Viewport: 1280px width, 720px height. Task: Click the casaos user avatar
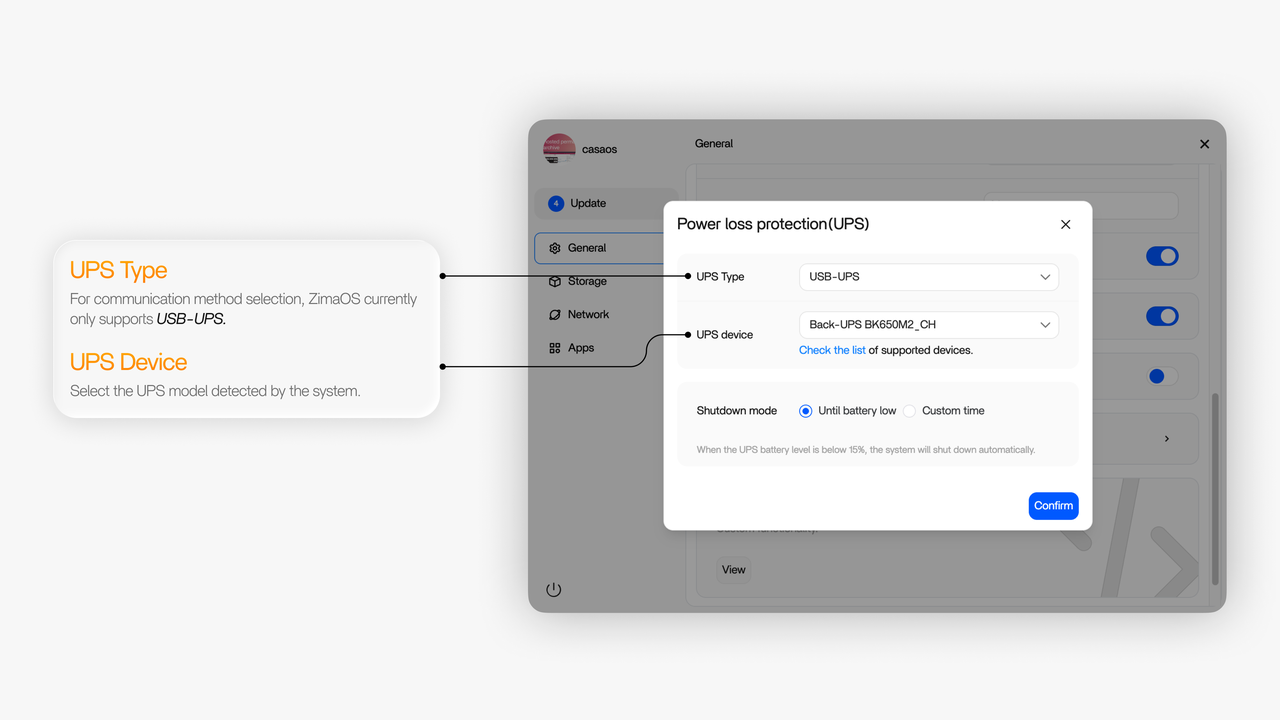(559, 149)
